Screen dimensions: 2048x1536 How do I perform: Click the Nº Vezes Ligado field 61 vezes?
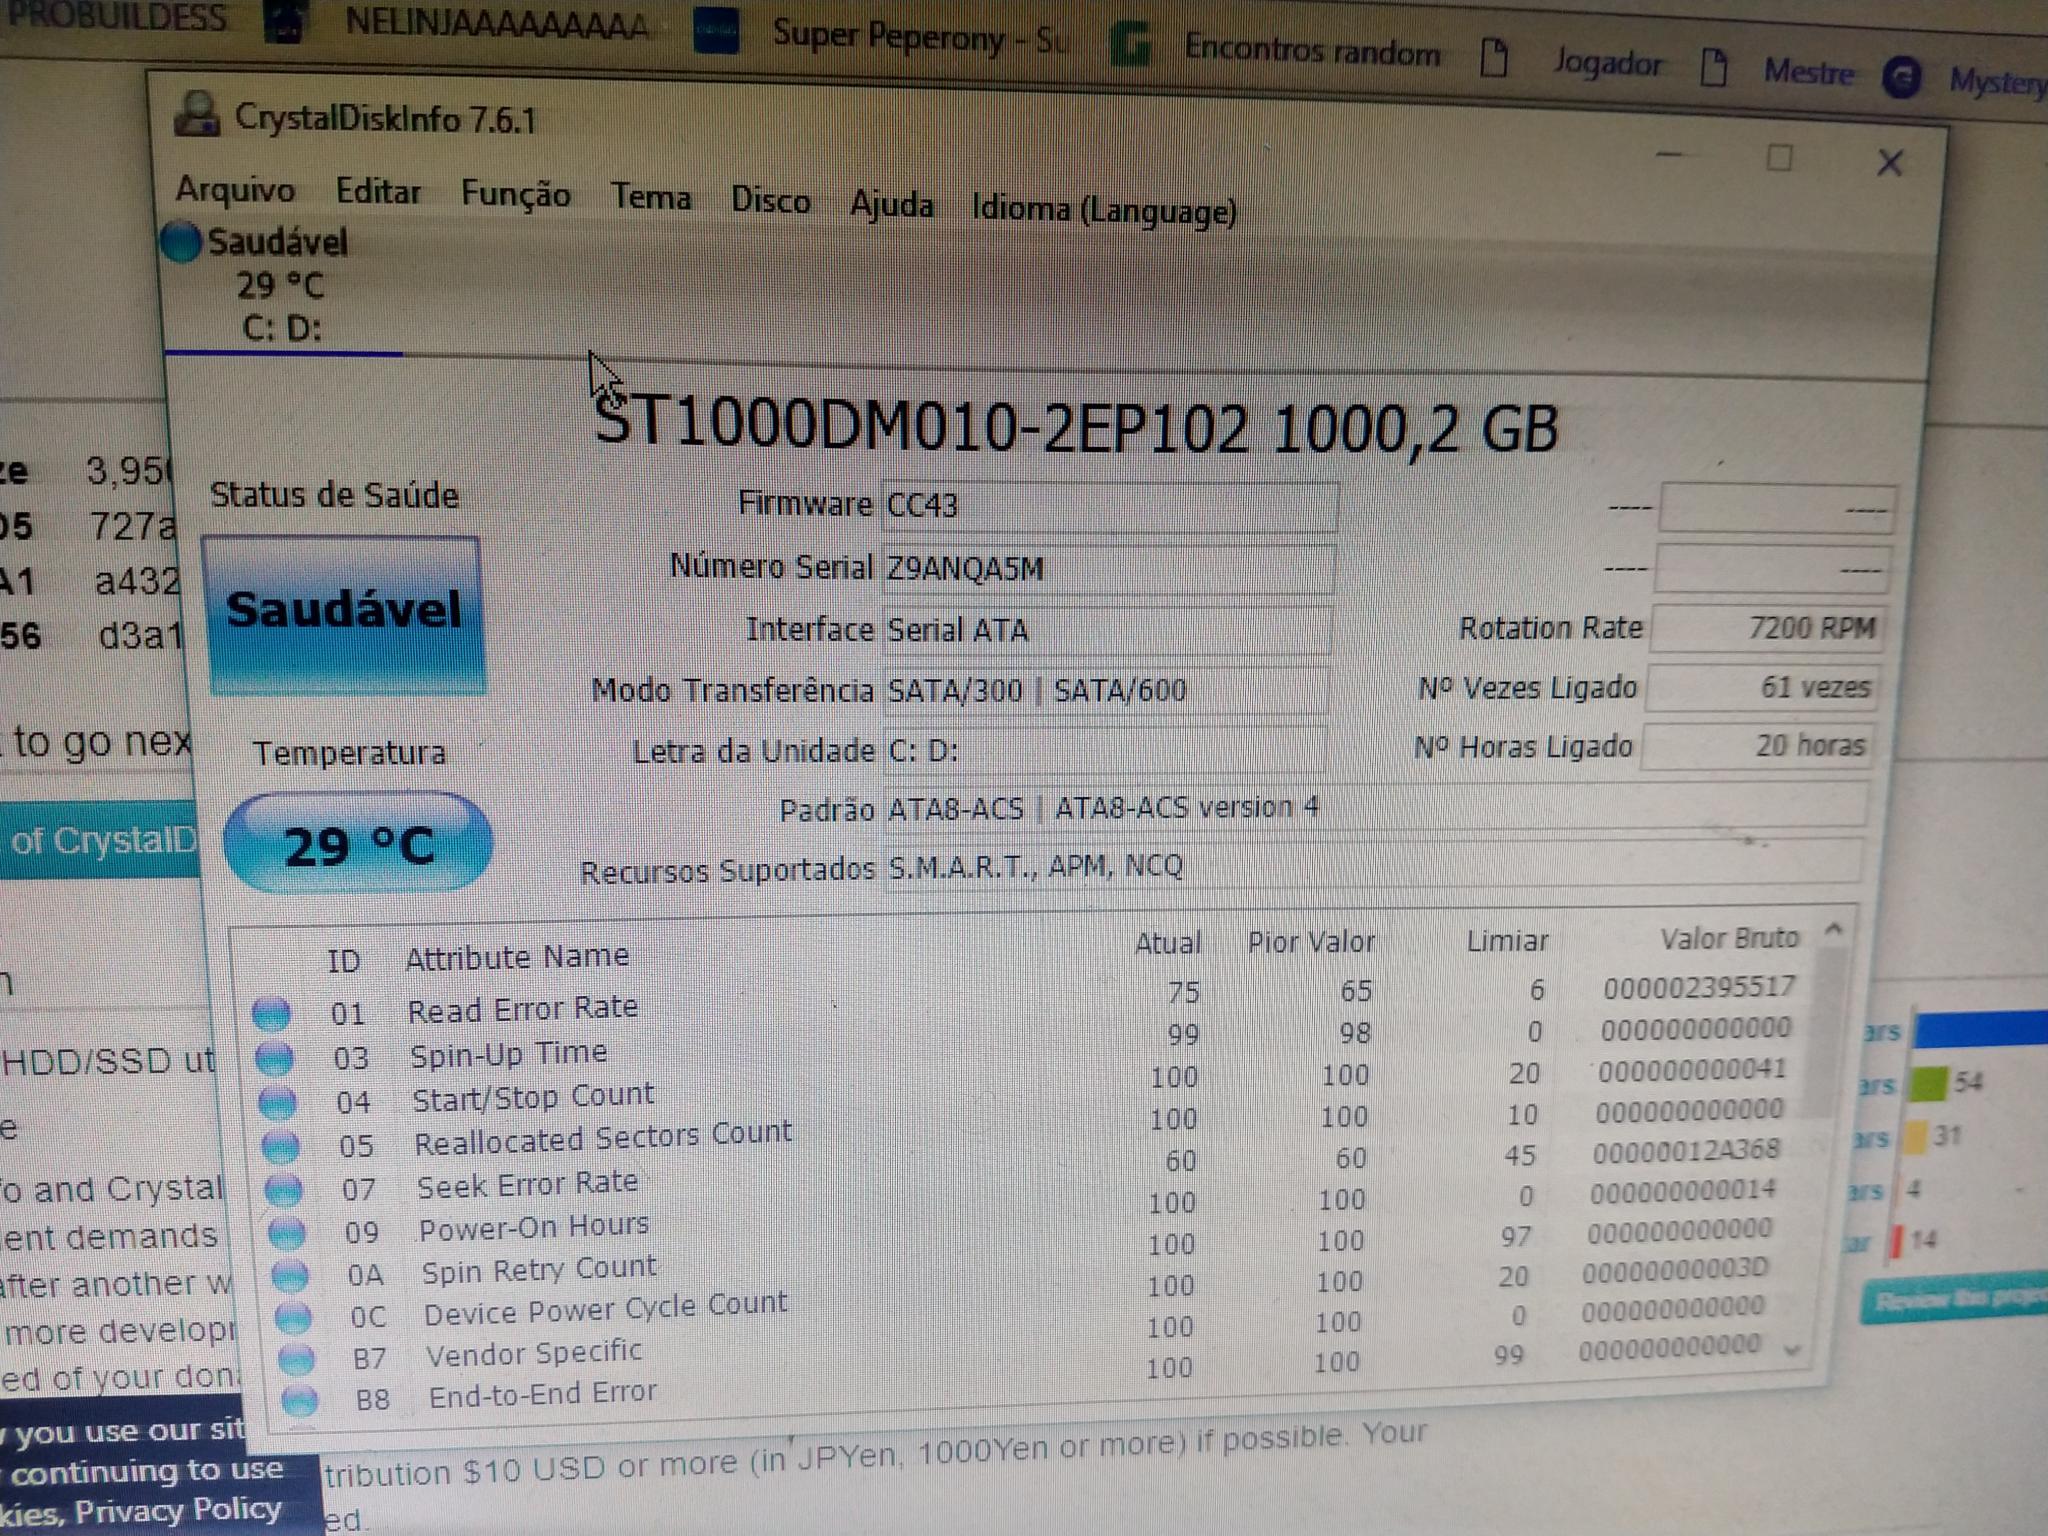pos(1763,687)
